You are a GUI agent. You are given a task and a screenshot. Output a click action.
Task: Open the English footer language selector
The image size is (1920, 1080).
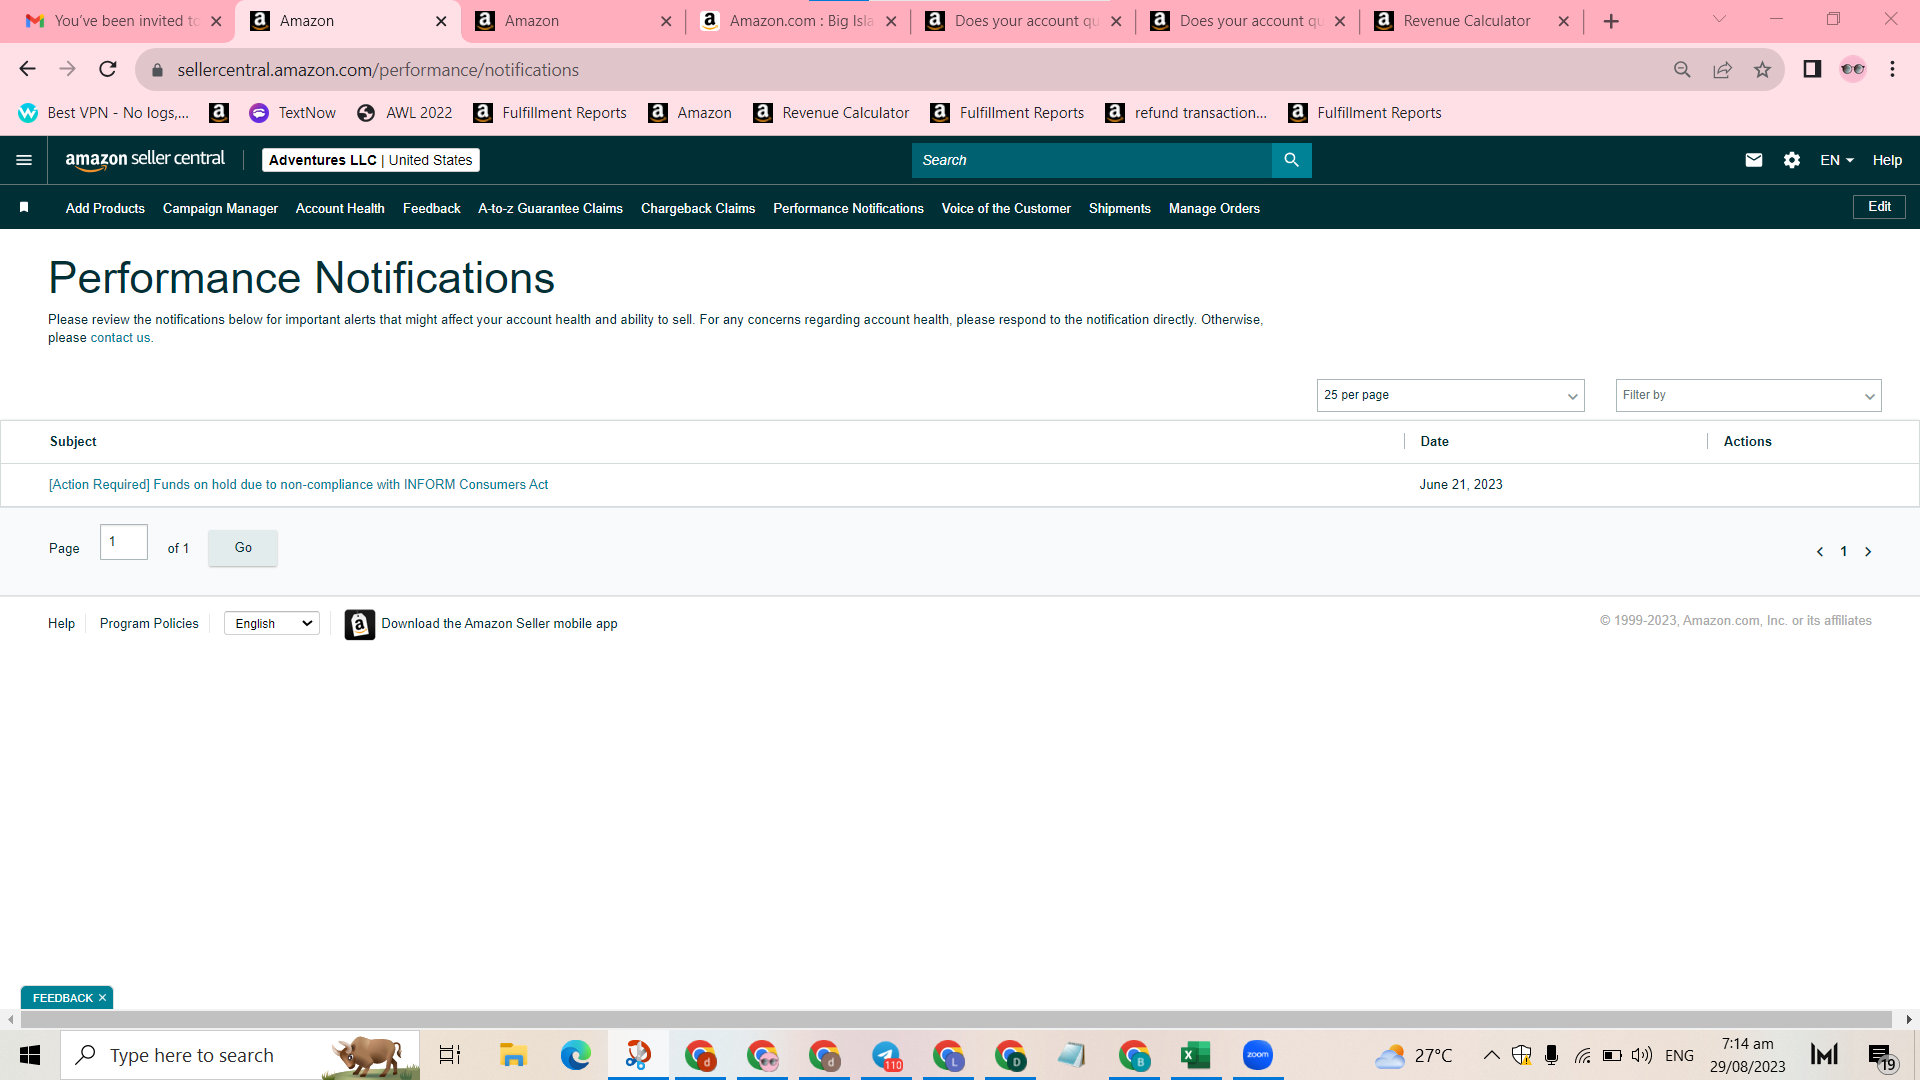pos(272,623)
